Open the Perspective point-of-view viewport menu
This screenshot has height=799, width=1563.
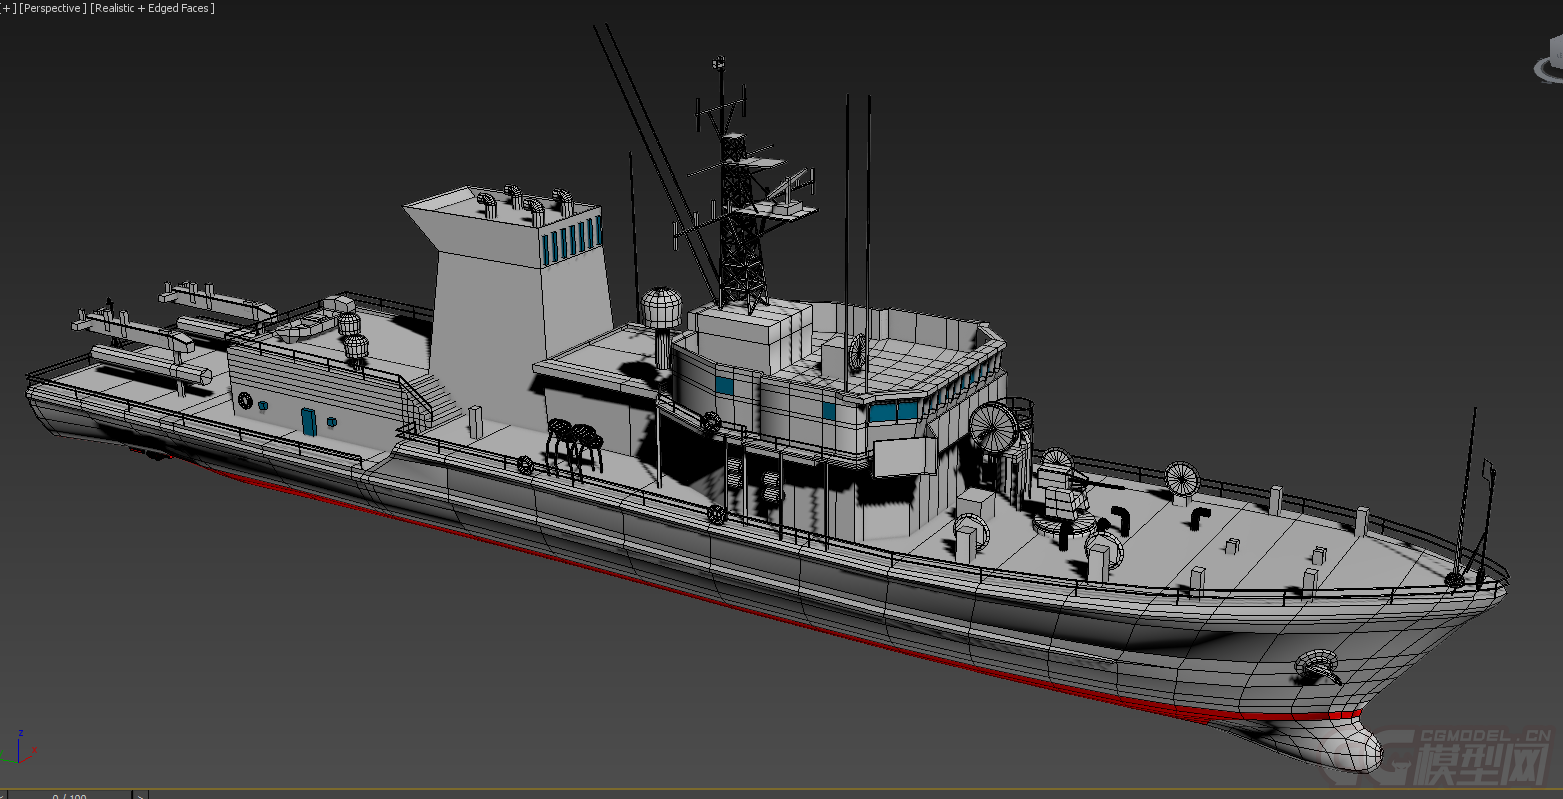[52, 8]
